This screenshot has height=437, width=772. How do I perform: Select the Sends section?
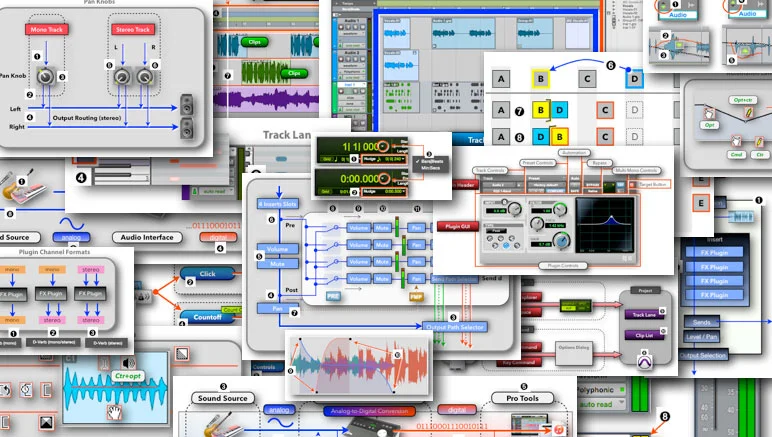(702, 322)
